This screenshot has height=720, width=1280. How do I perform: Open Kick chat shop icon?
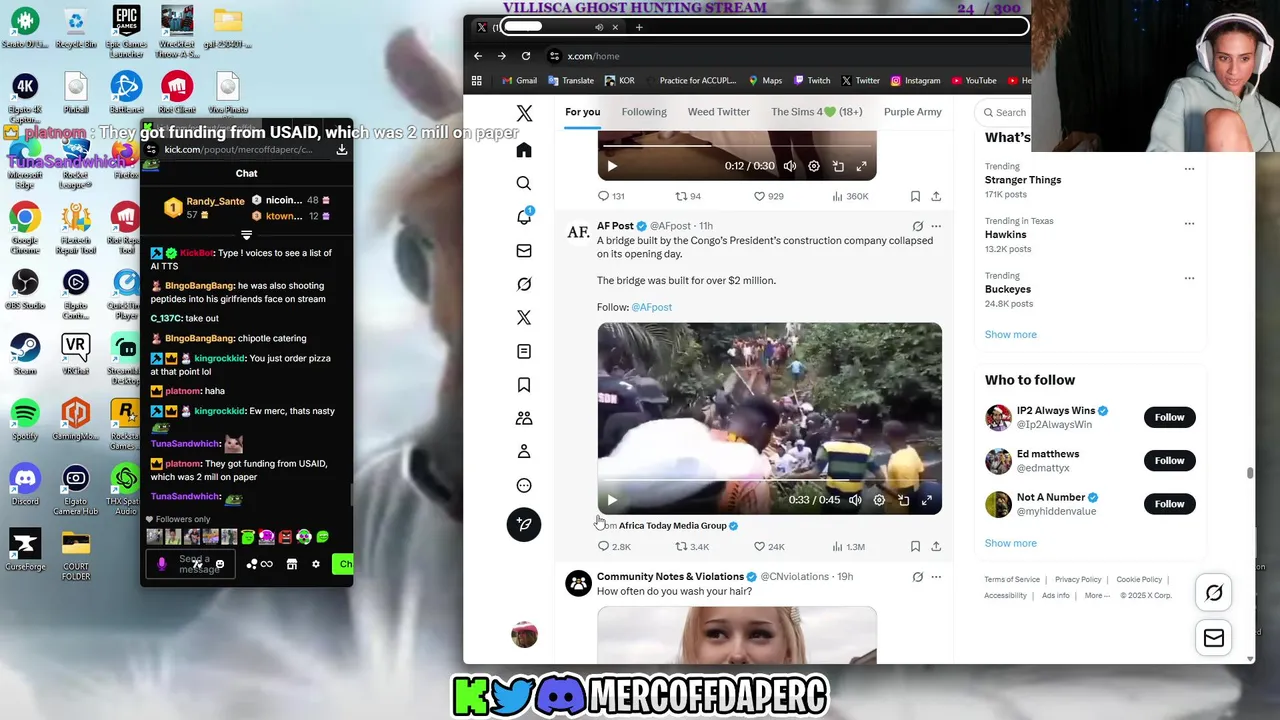(x=292, y=564)
